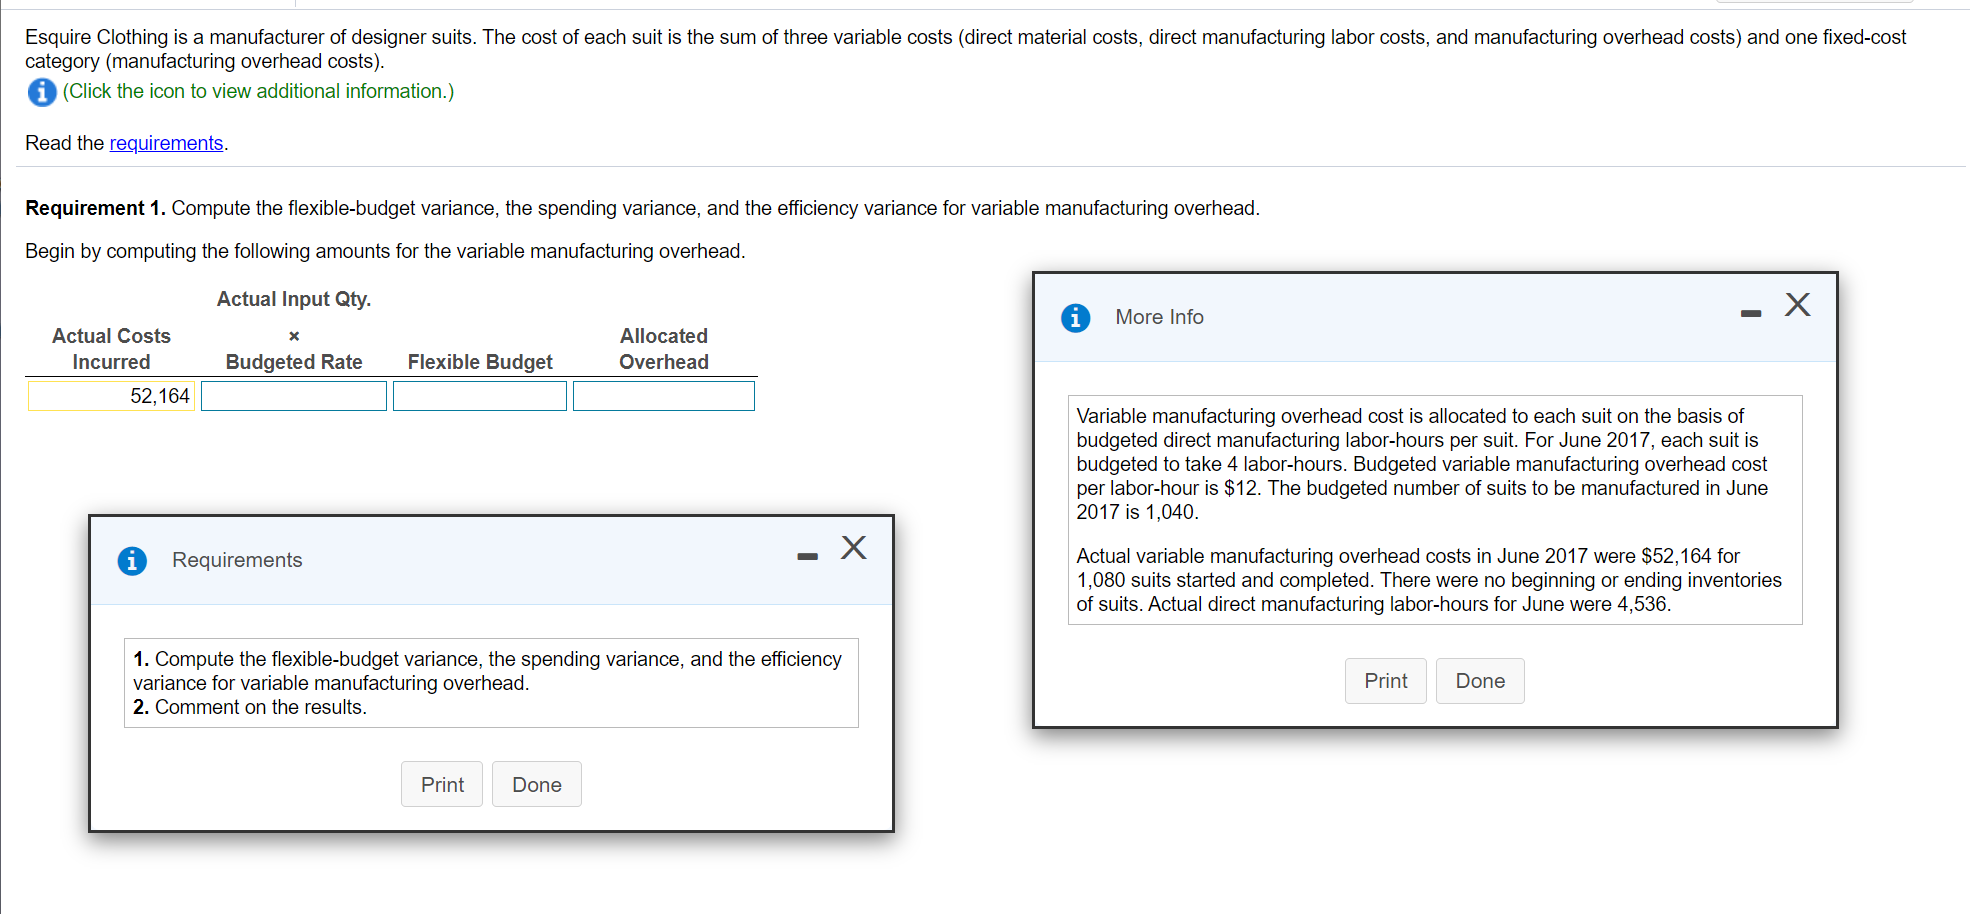This screenshot has height=914, width=1970.
Task: Click Done in the More Info dialog
Action: pos(1480,681)
